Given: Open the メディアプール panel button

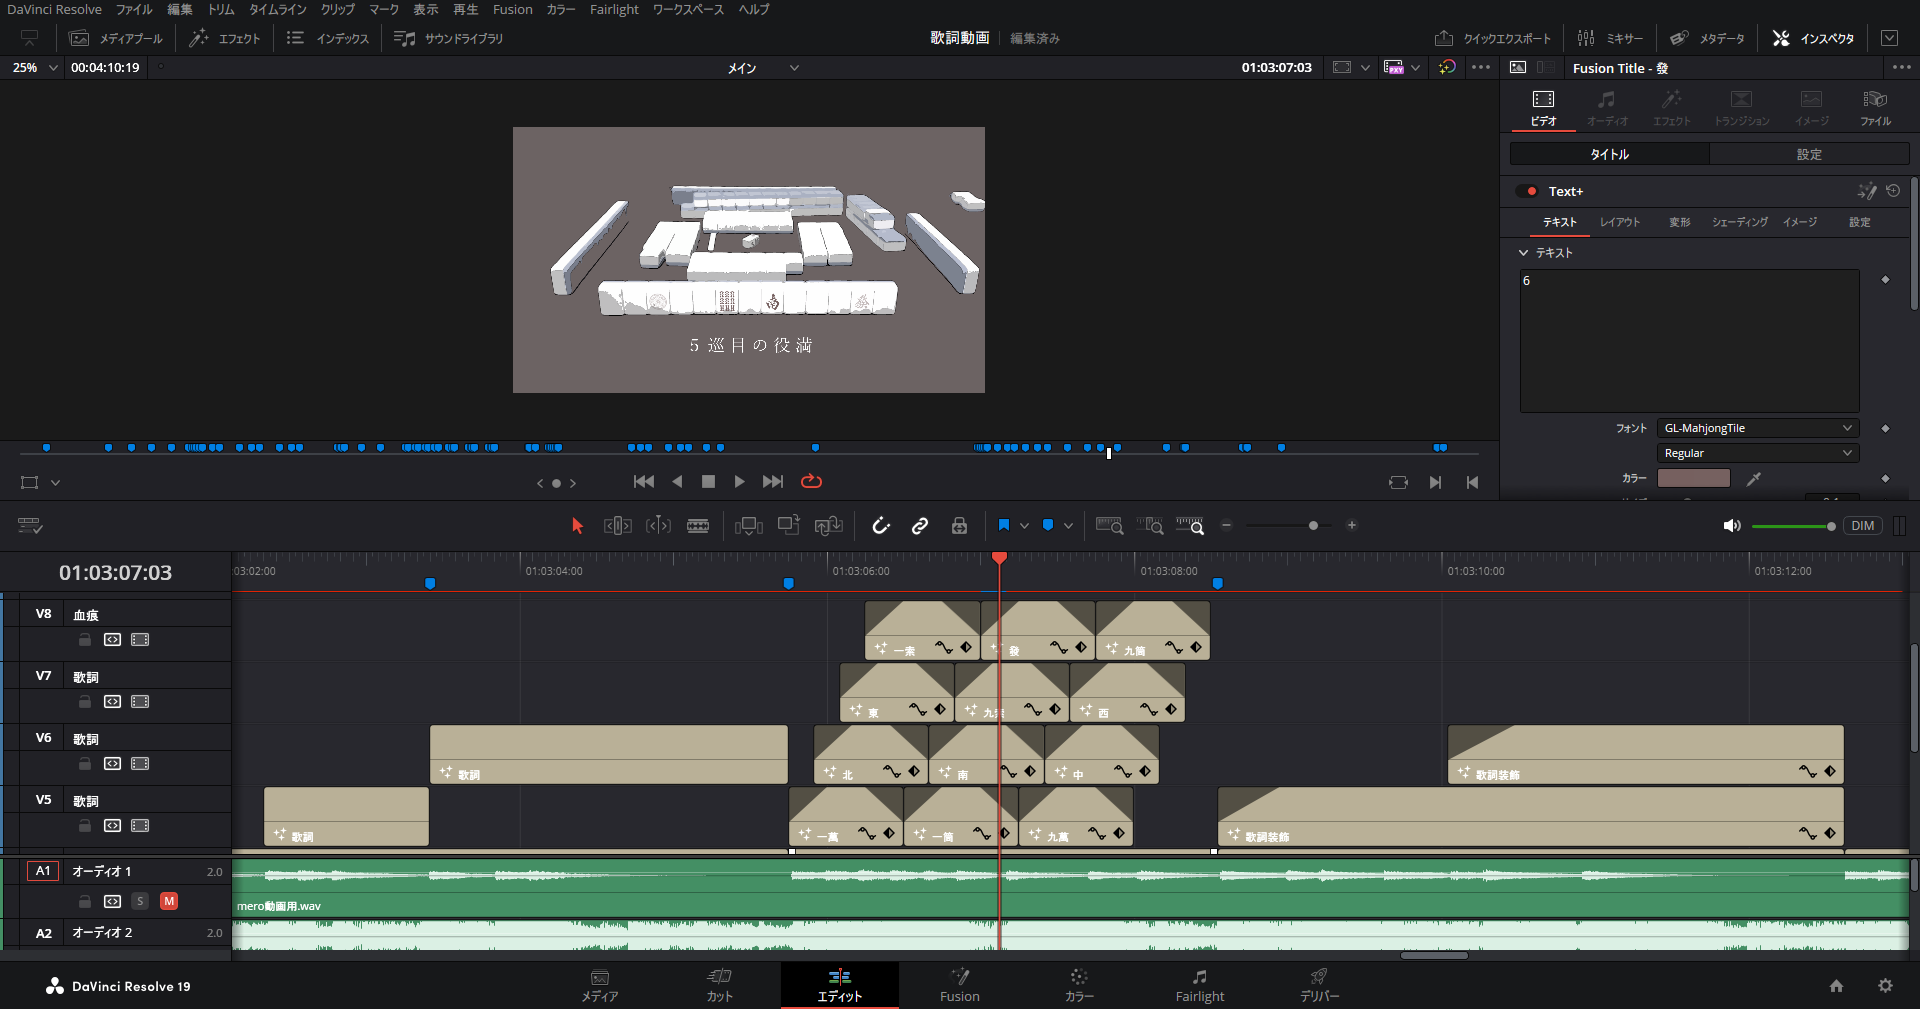Looking at the screenshot, I should (116, 38).
